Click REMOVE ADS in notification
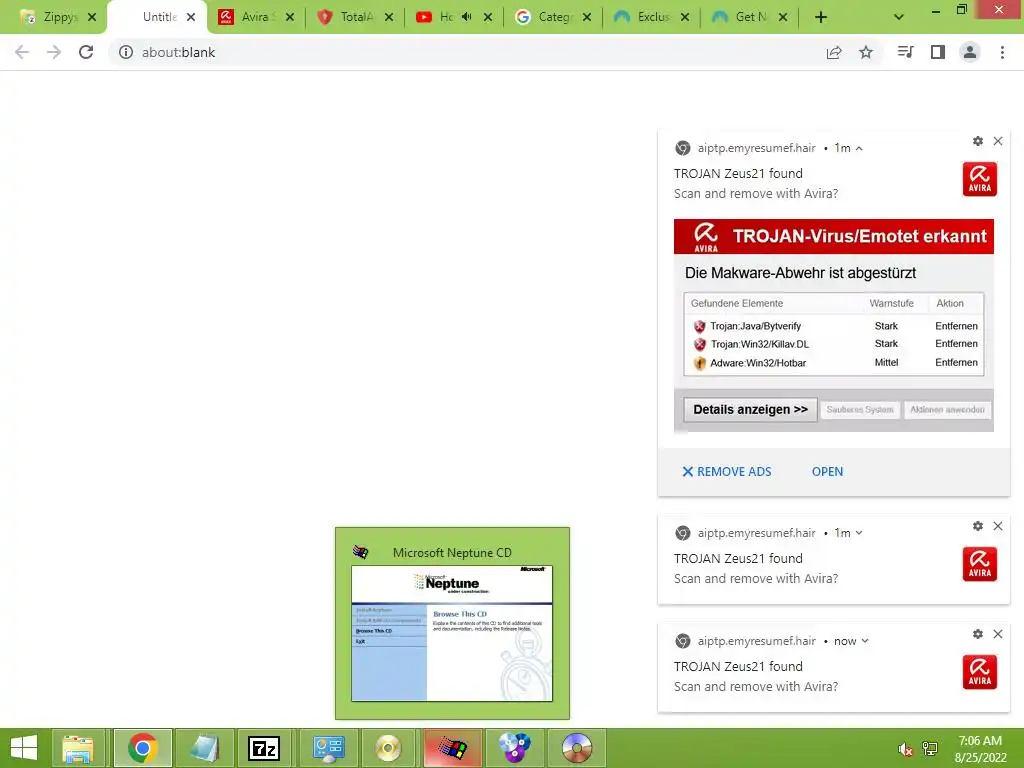This screenshot has width=1024, height=768. click(x=727, y=472)
